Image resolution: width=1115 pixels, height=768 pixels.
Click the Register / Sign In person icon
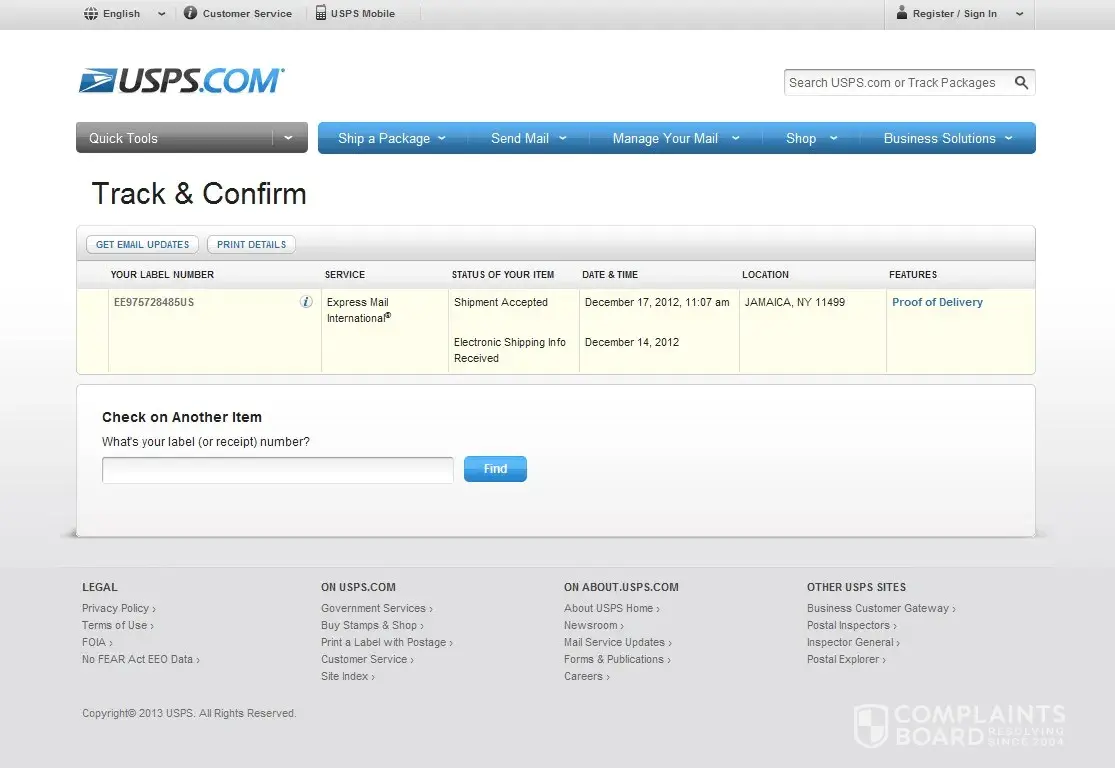(902, 13)
